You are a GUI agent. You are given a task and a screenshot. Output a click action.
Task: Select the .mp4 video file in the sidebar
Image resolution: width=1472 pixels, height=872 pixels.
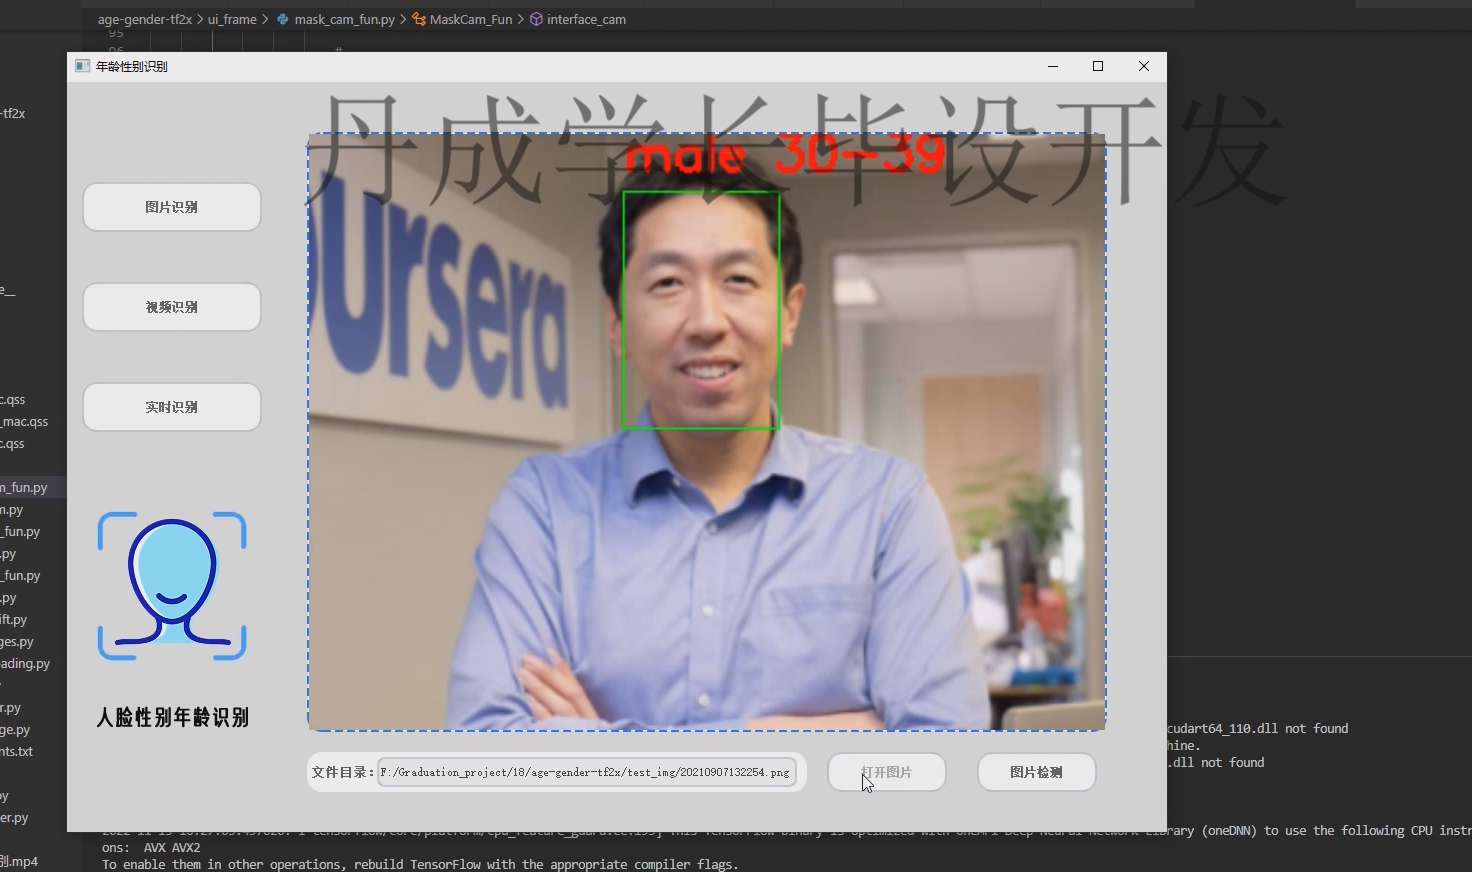17,861
